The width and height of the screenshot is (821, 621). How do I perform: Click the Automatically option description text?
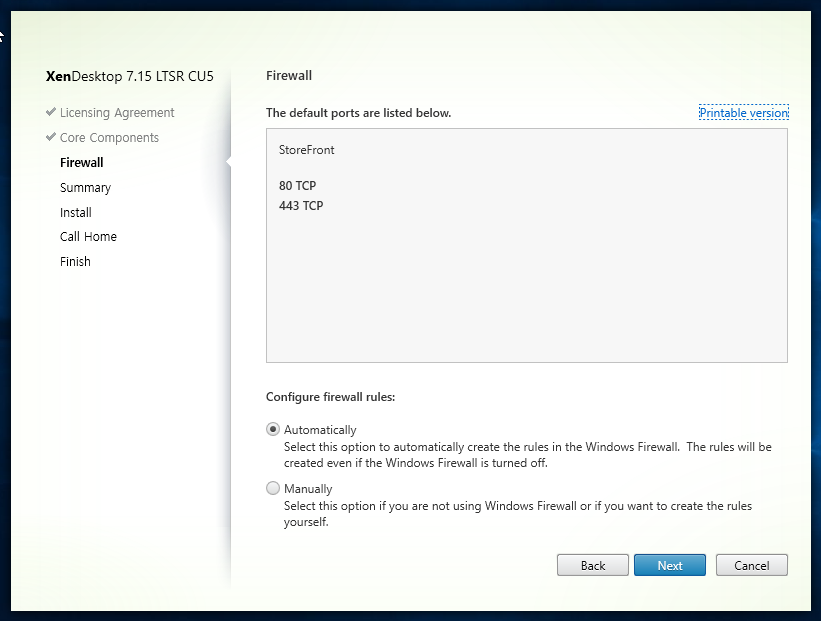[528, 454]
